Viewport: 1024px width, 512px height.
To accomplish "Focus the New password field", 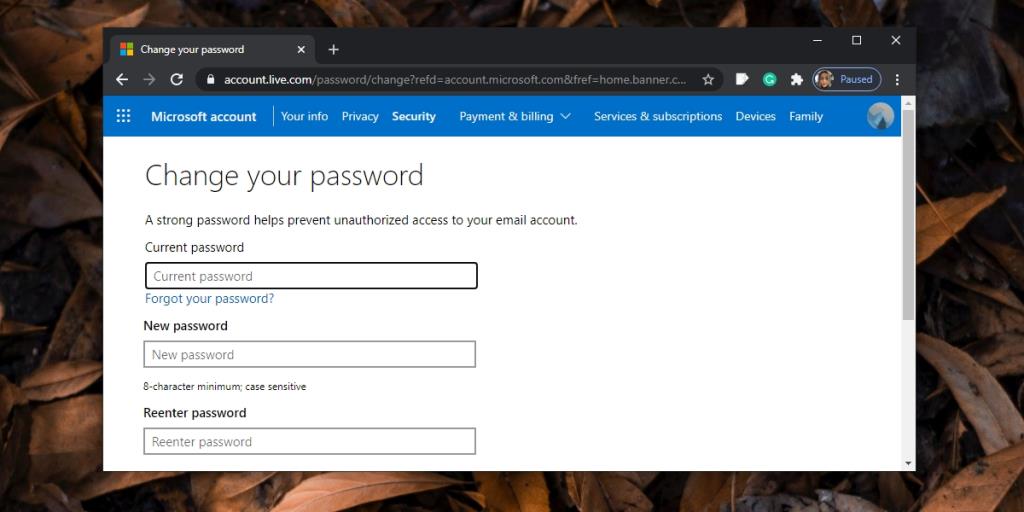I will (309, 355).
